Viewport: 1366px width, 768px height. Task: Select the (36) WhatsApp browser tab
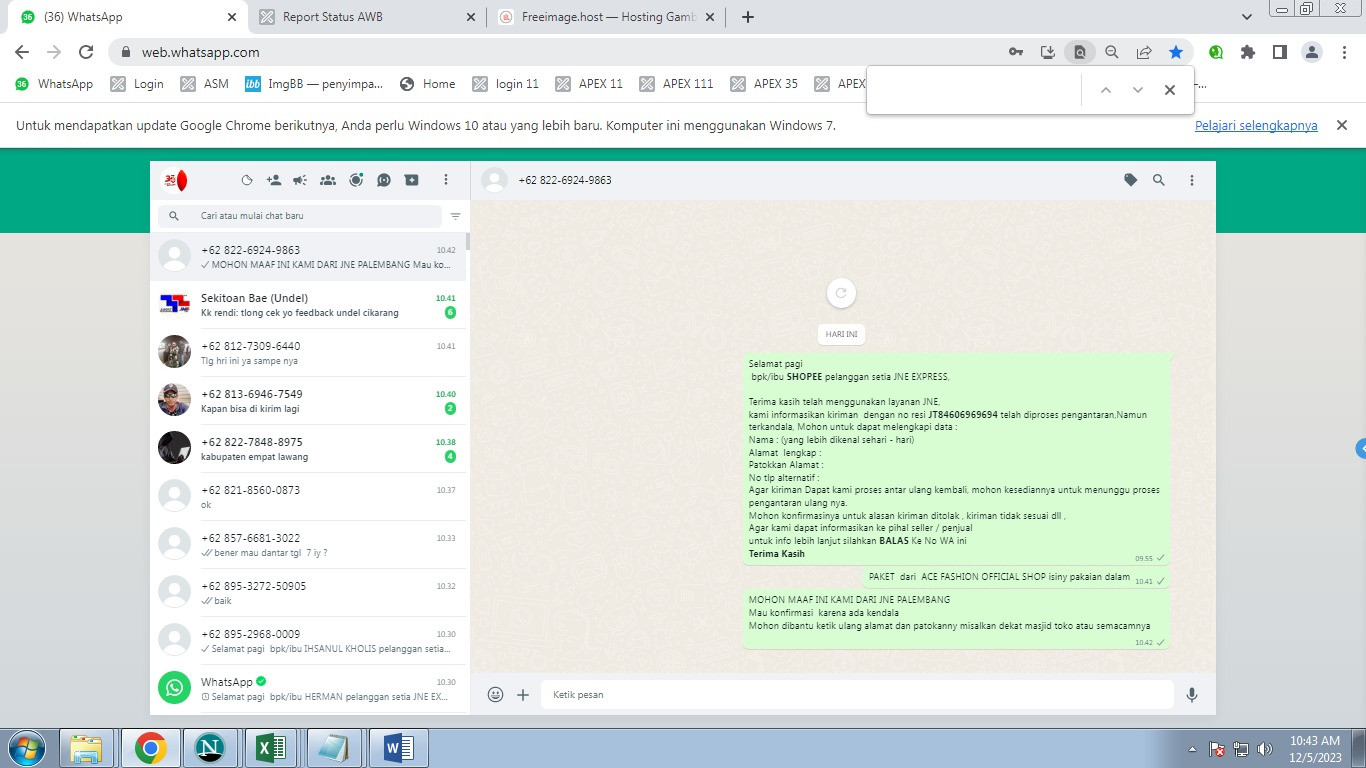tap(128, 17)
